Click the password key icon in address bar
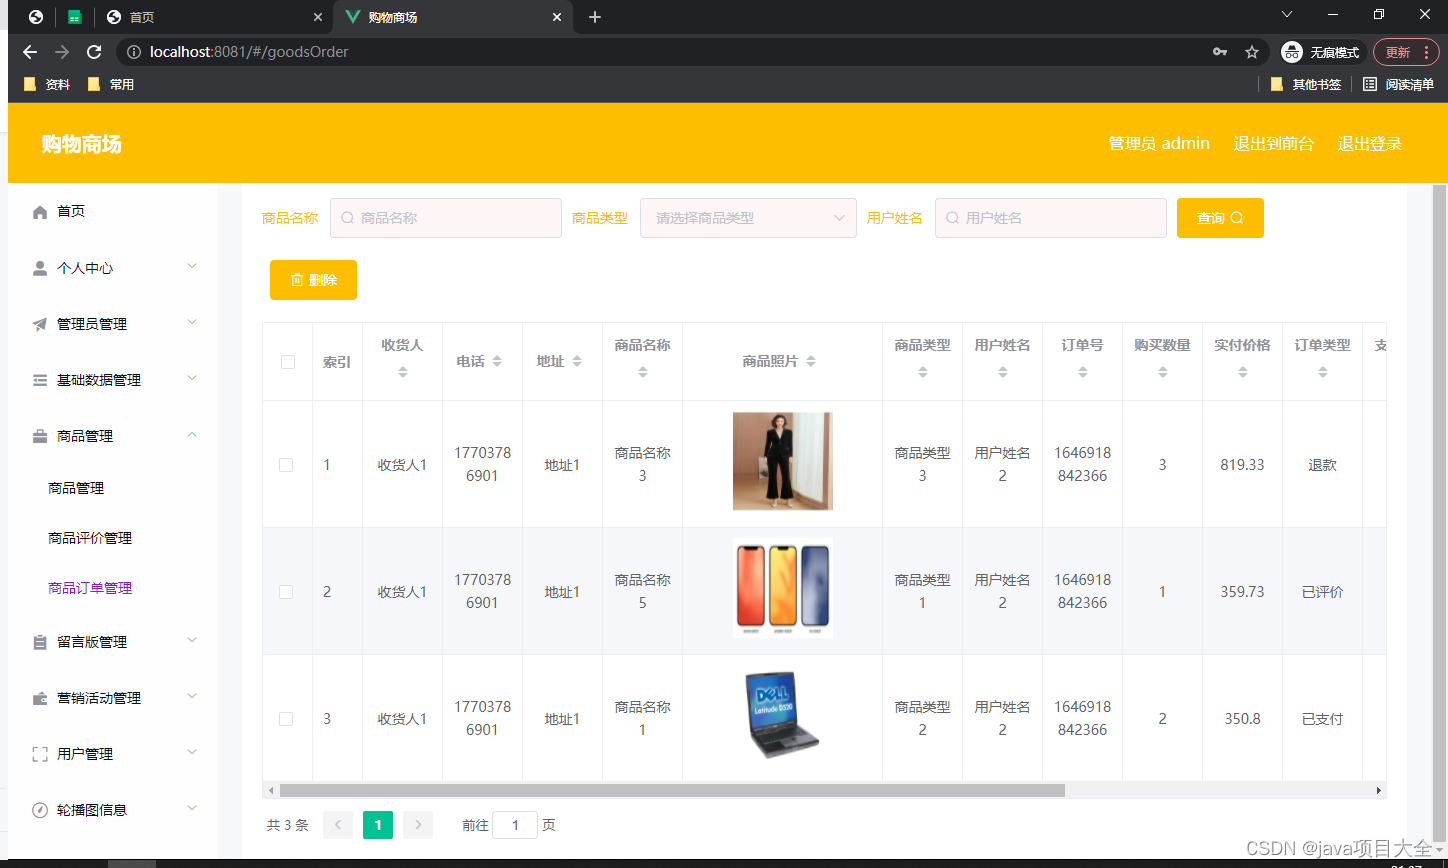This screenshot has height=868, width=1448. click(1219, 52)
